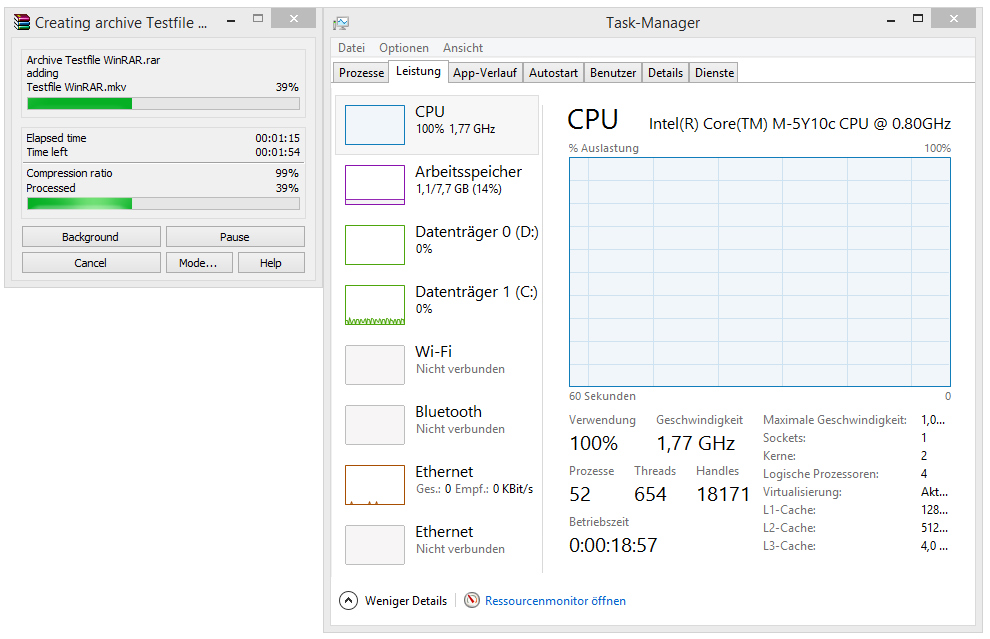This screenshot has height=639, width=990.
Task: Open the Optionen menu
Action: [403, 48]
